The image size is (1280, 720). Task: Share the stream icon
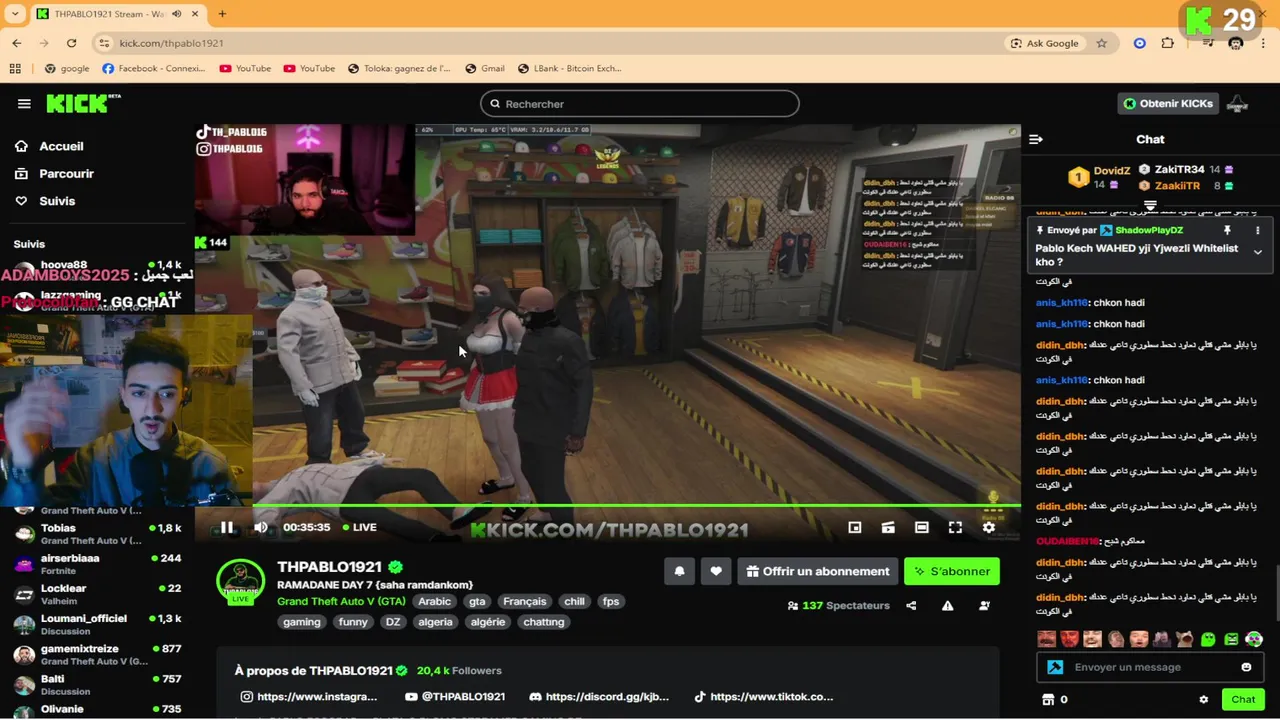(911, 605)
